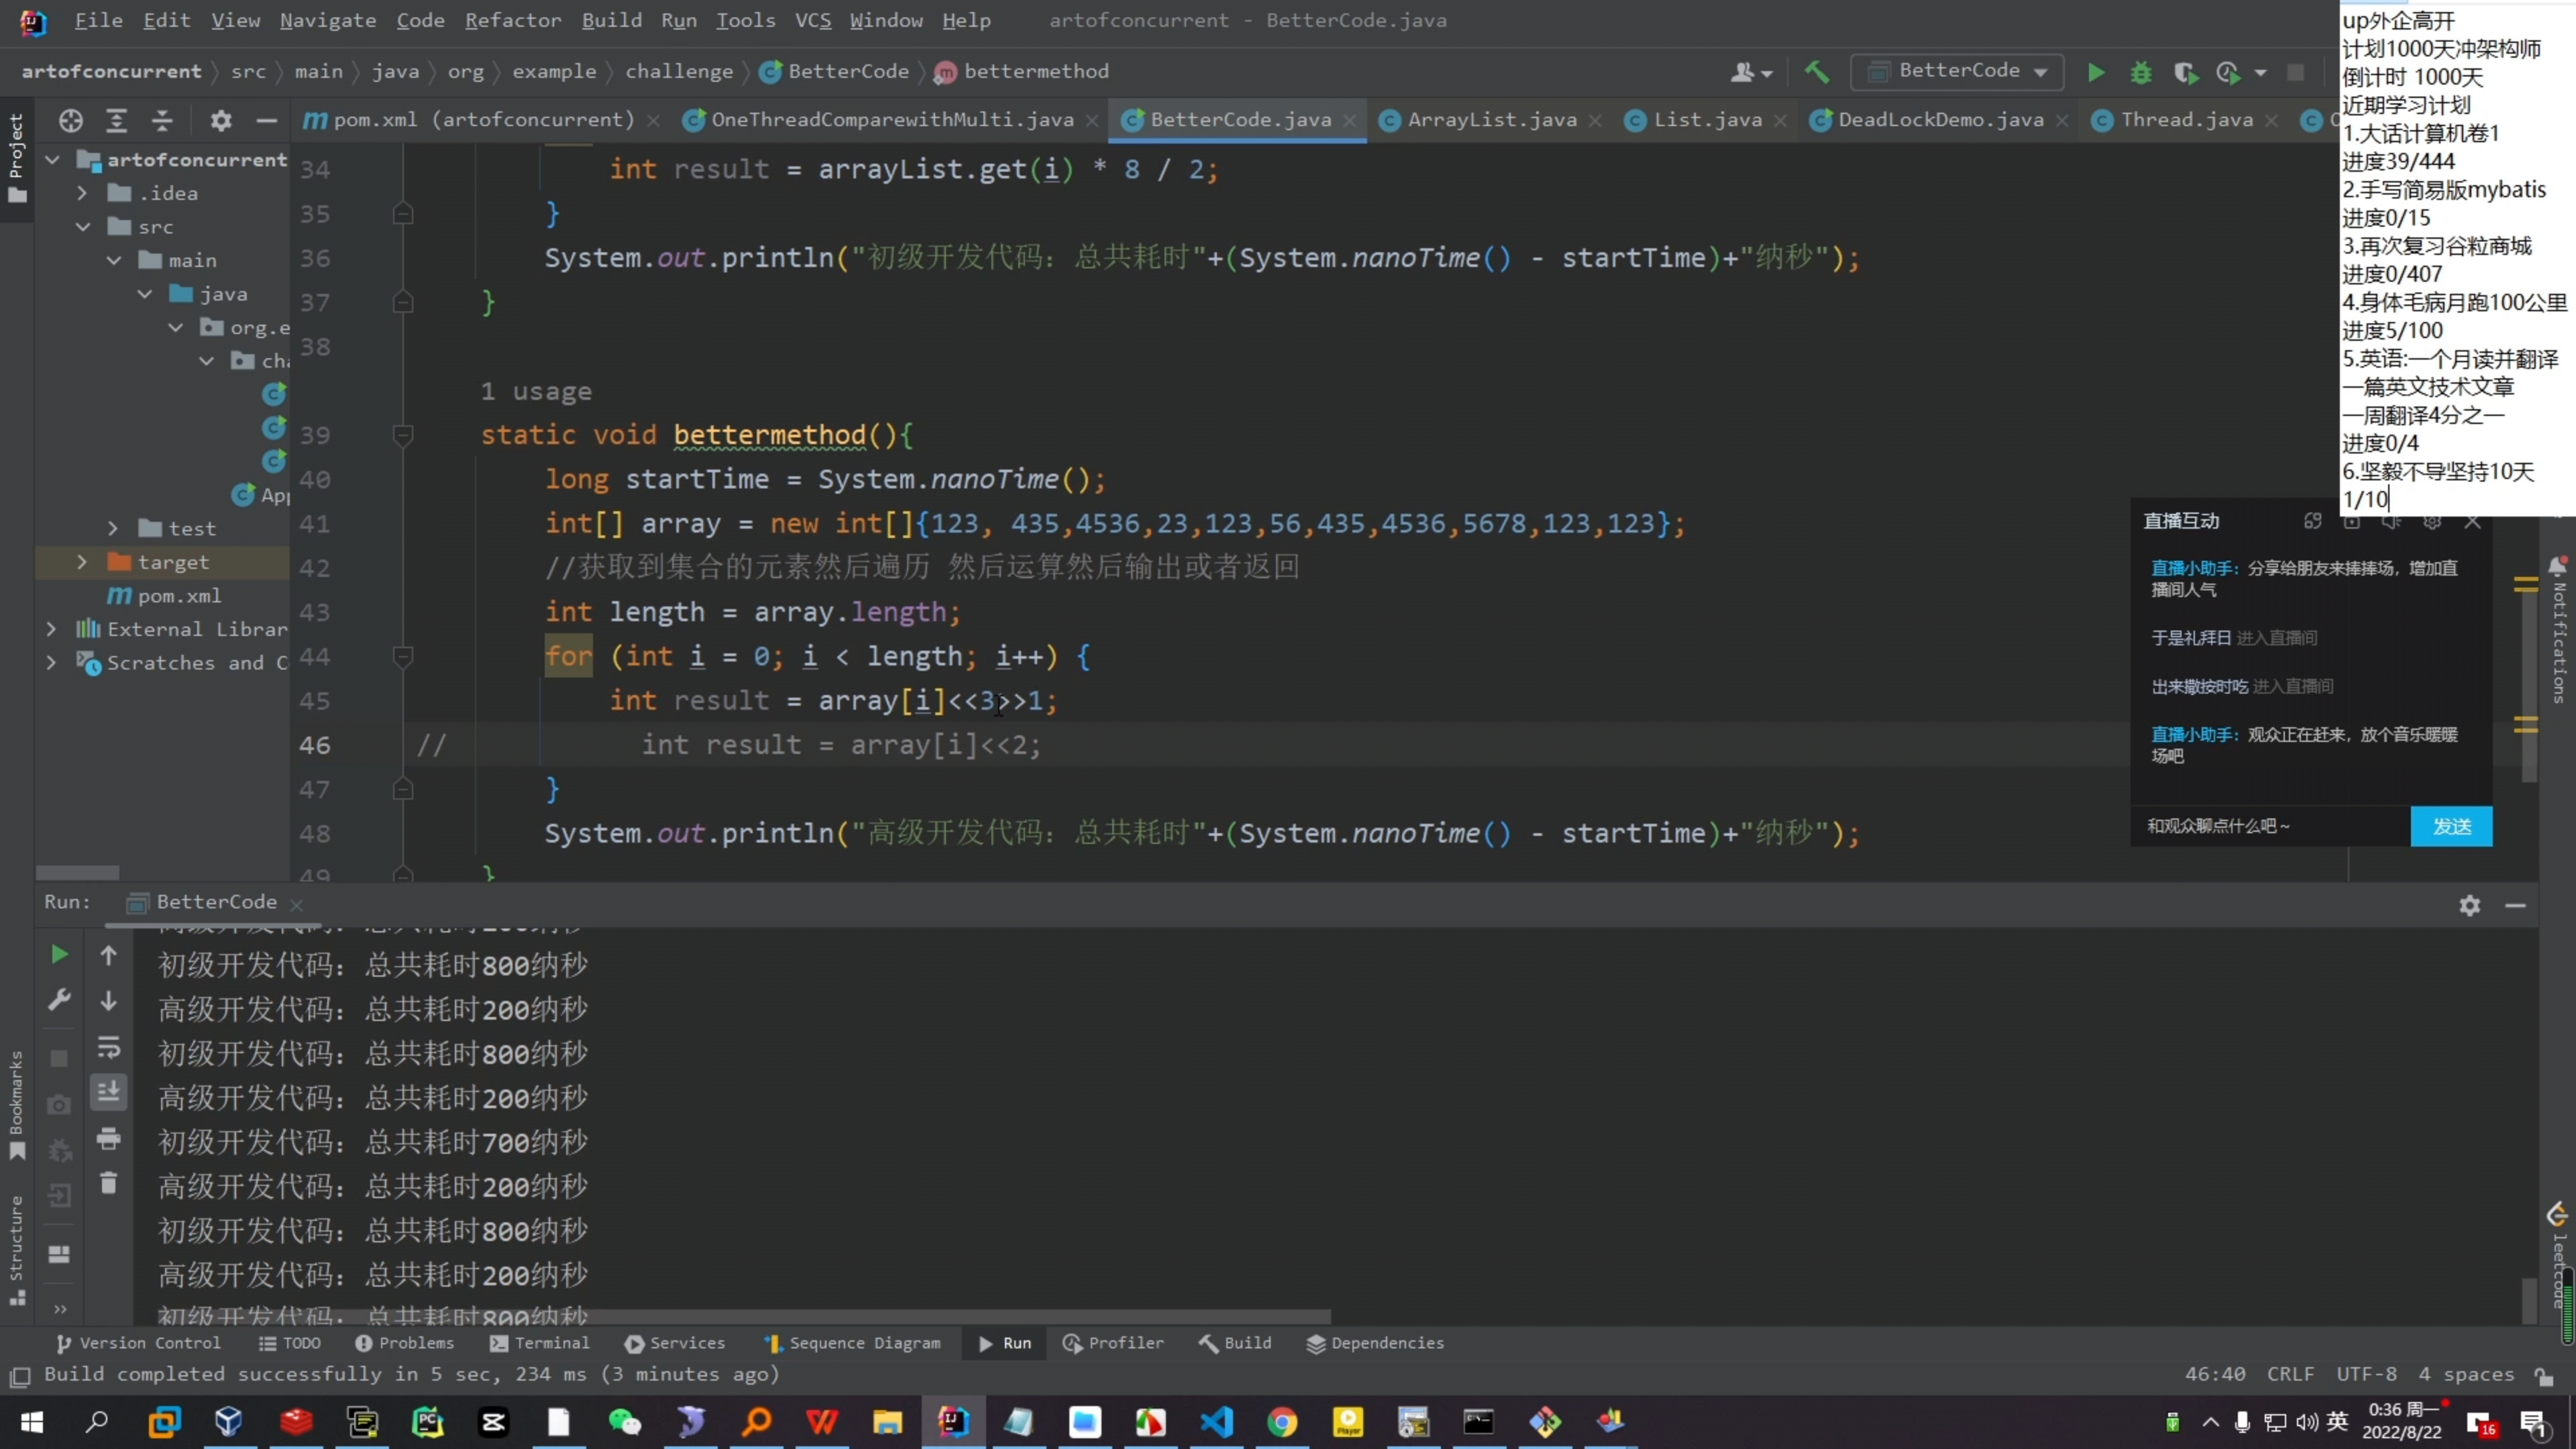The height and width of the screenshot is (1449, 2576).
Task: Start debugging with the Debug bug icon
Action: click(2141, 72)
